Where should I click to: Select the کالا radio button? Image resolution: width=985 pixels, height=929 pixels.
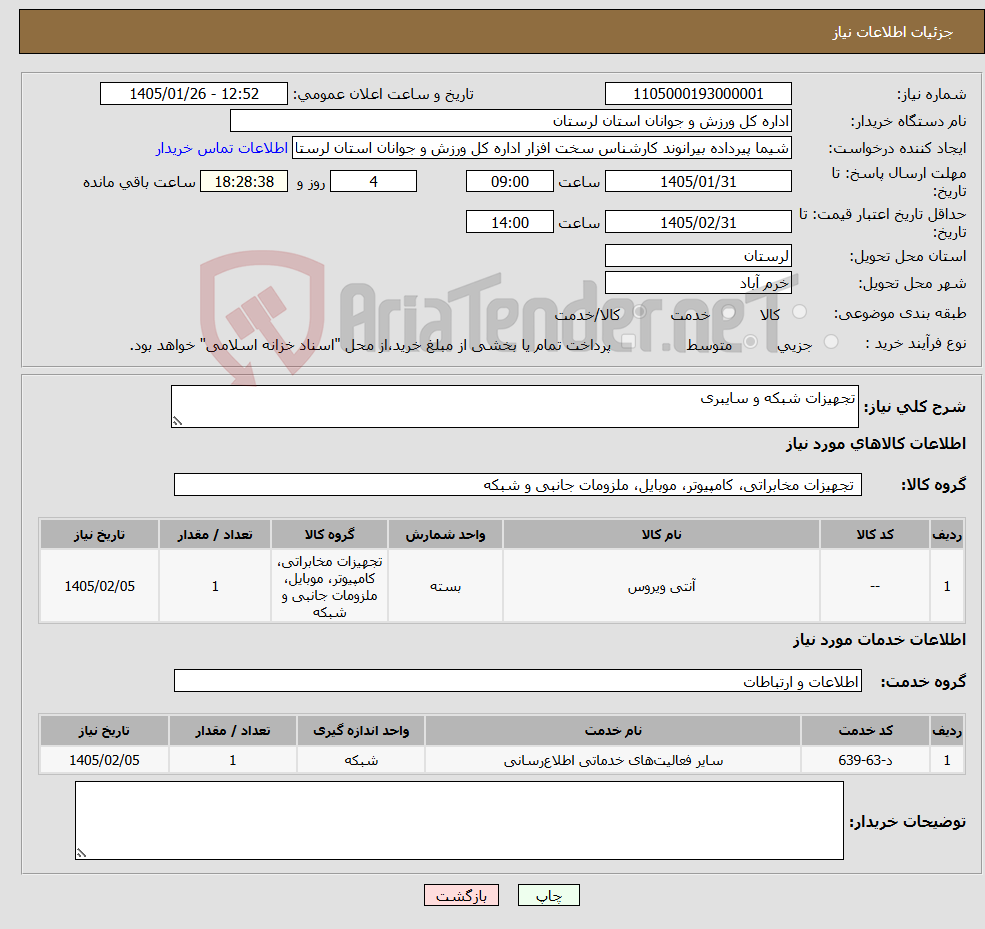(x=800, y=312)
